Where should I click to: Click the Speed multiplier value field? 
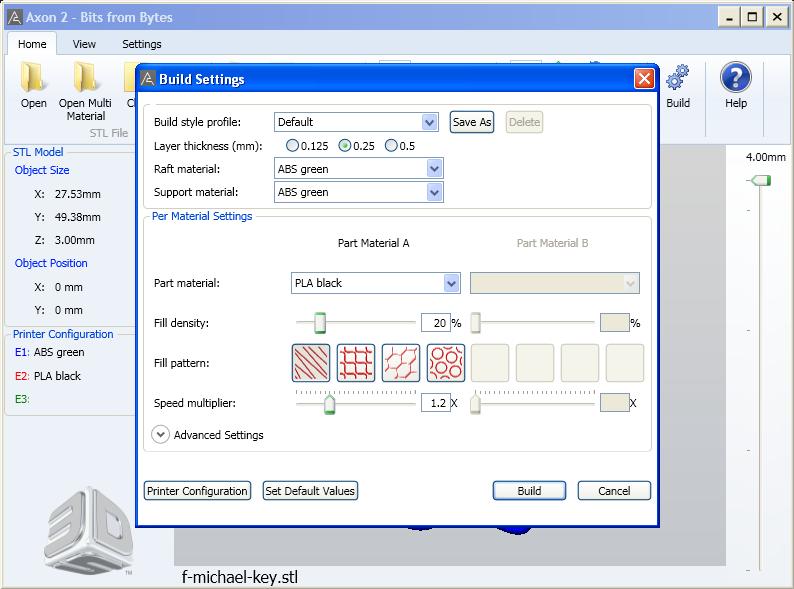(x=435, y=403)
